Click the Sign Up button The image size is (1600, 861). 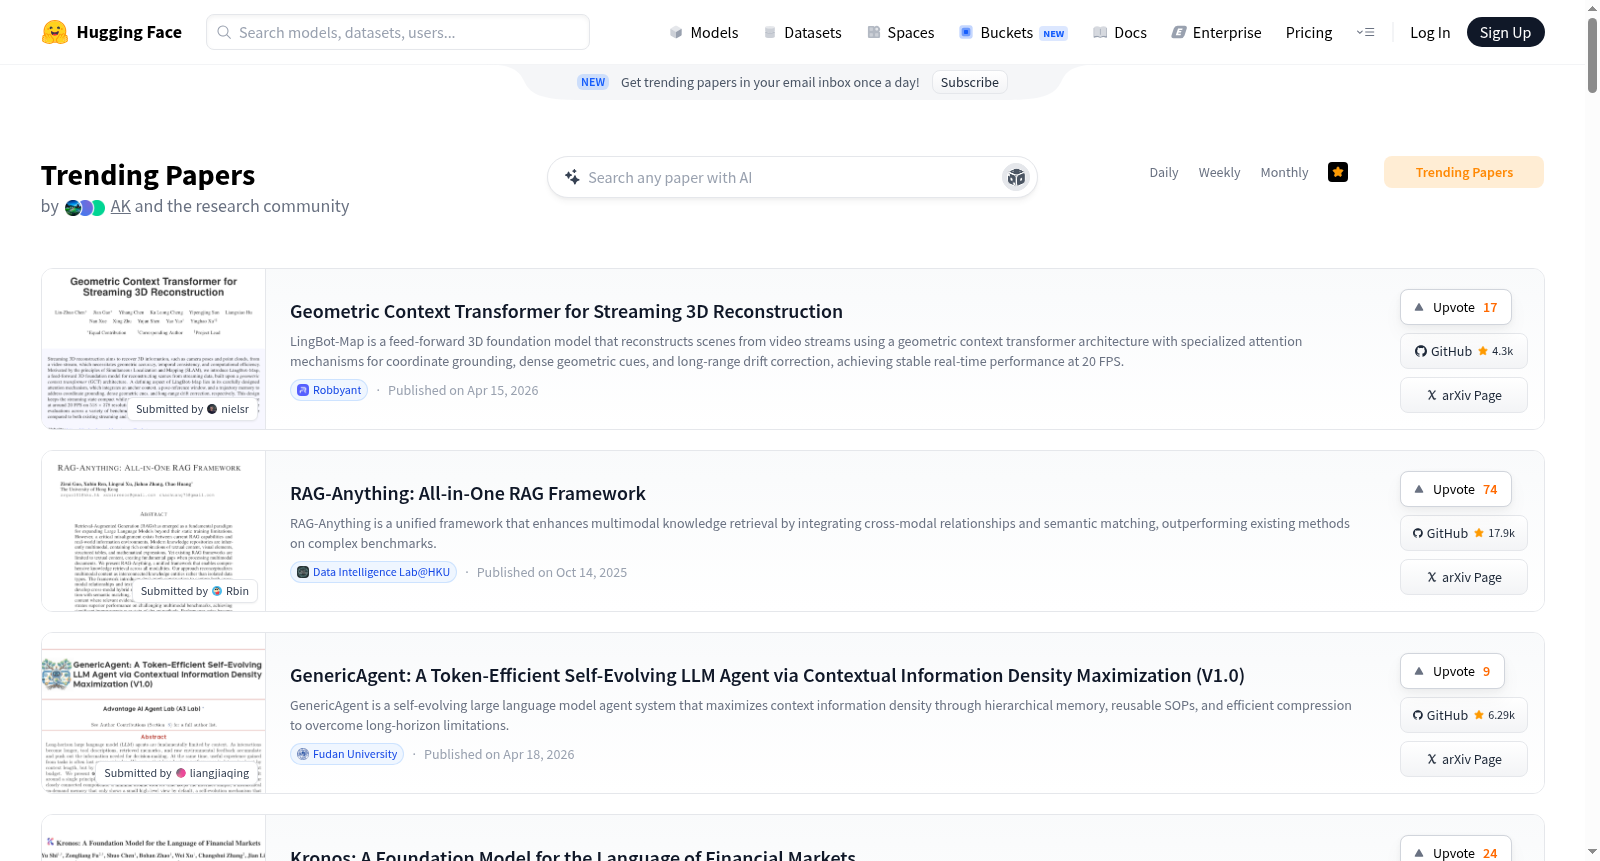click(x=1505, y=32)
